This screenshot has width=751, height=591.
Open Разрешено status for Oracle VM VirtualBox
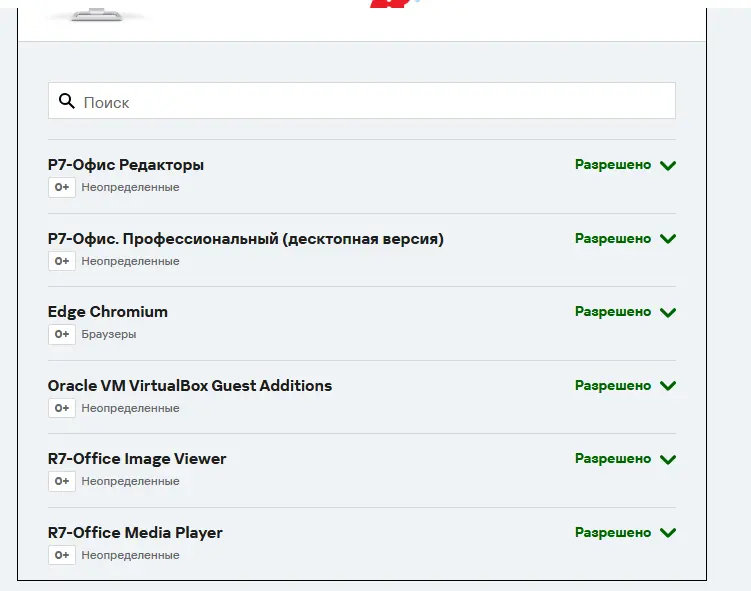(x=613, y=386)
